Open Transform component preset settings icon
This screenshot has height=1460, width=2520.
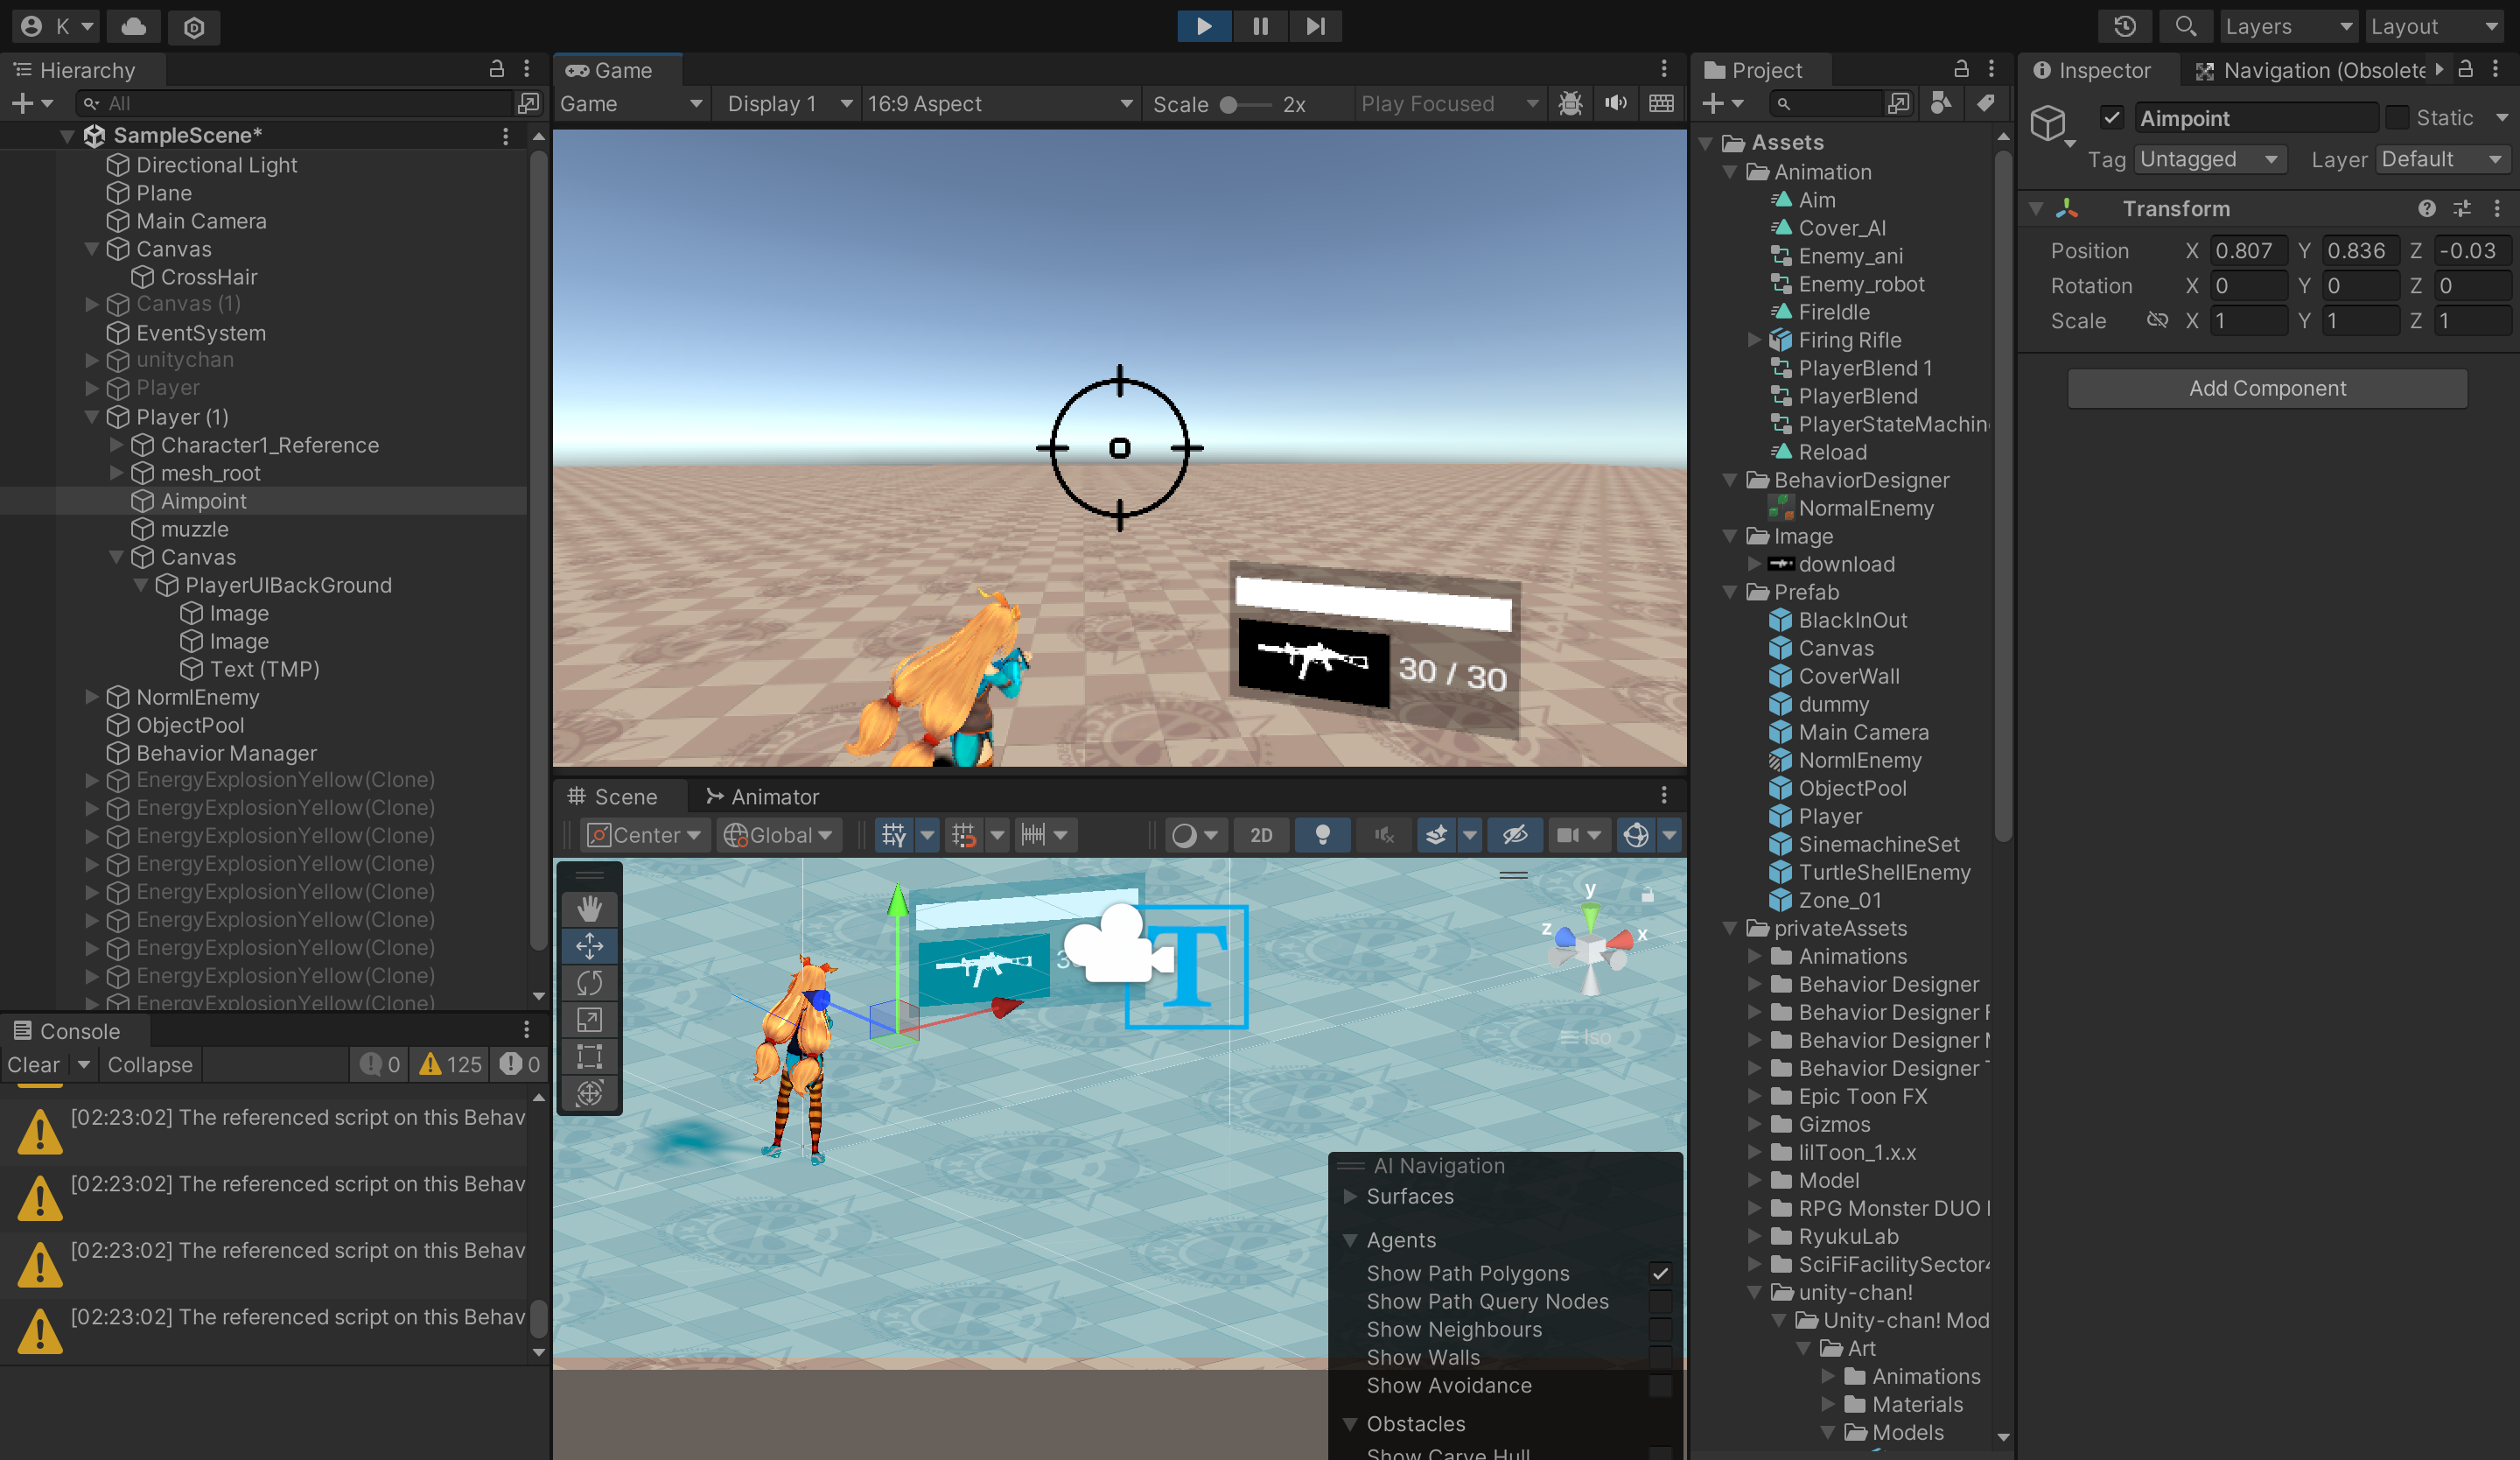(2462, 208)
